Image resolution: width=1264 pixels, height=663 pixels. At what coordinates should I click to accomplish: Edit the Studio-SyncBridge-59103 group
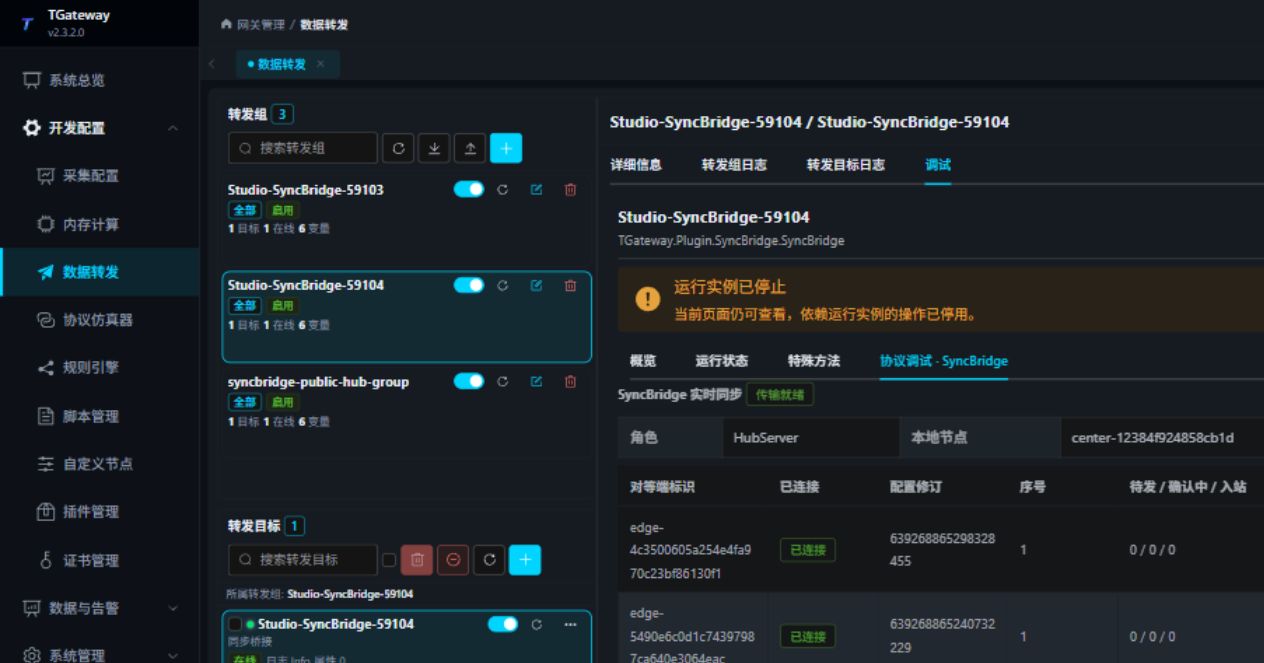click(x=536, y=190)
